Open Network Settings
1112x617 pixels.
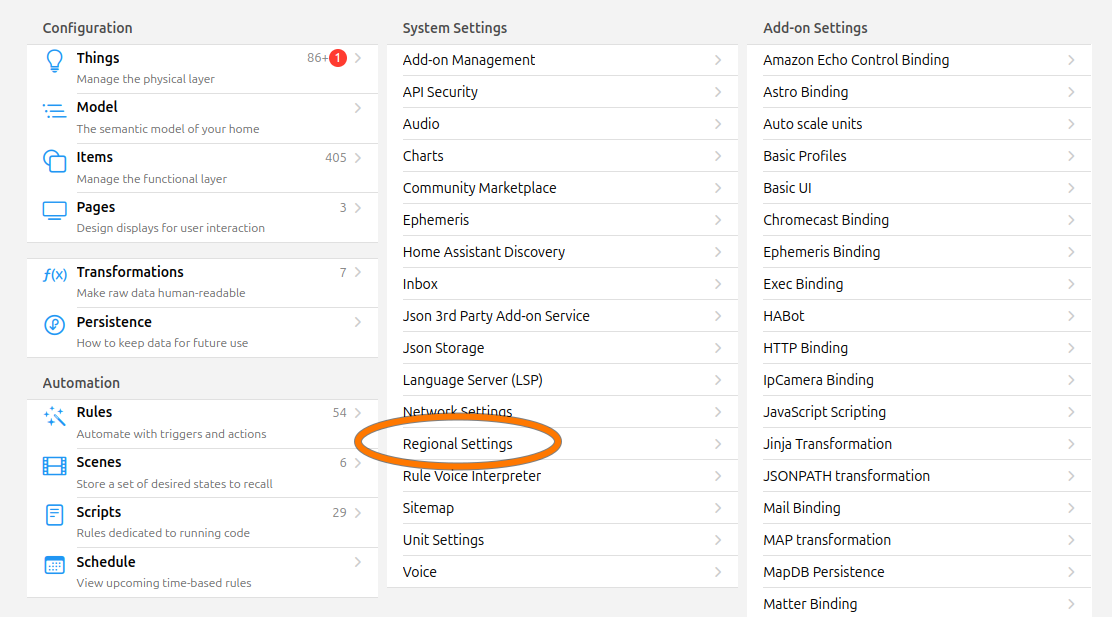click(x=562, y=412)
